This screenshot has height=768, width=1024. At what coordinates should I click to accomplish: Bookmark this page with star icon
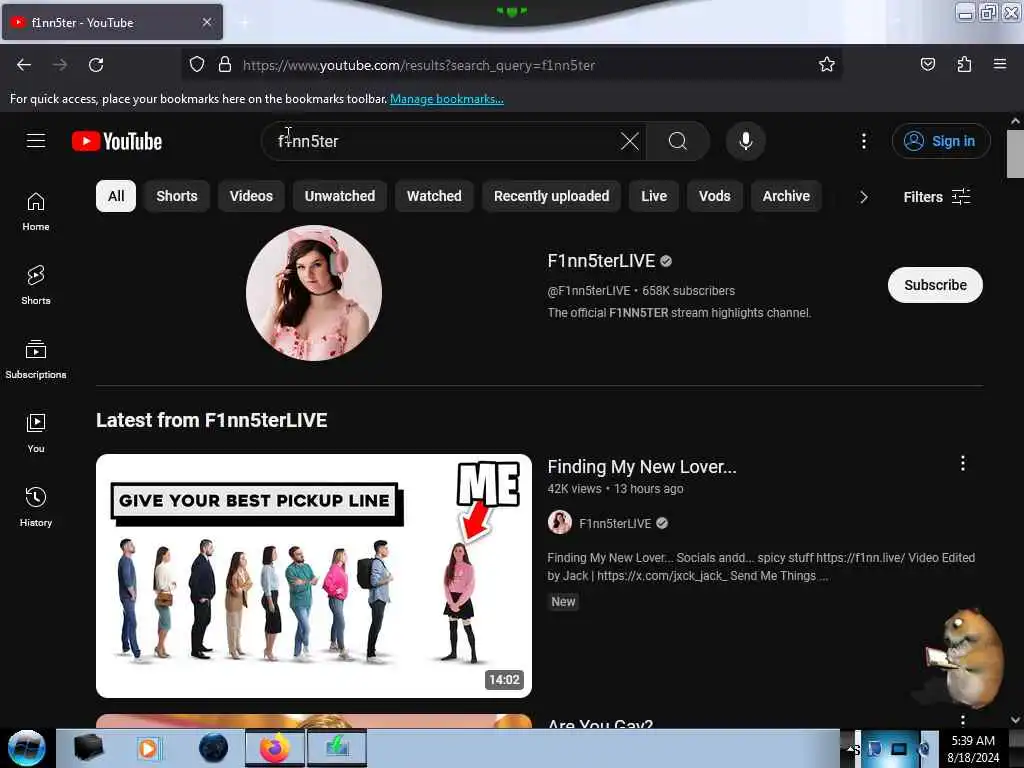(827, 64)
